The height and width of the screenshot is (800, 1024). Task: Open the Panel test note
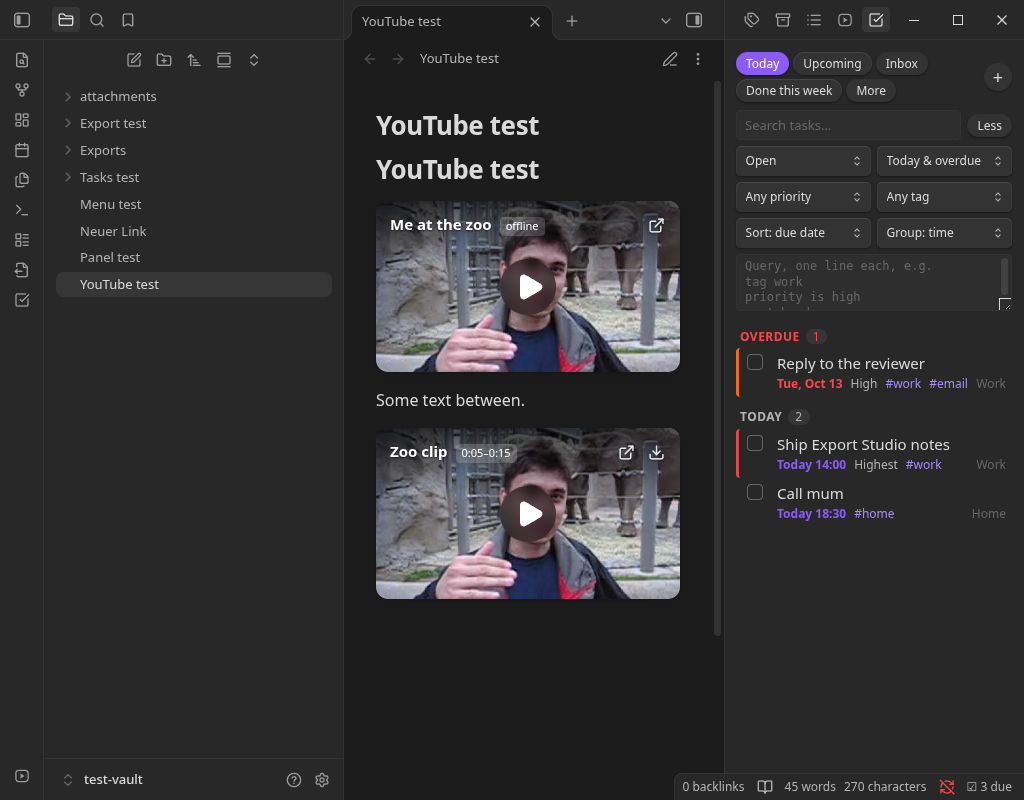(194, 258)
